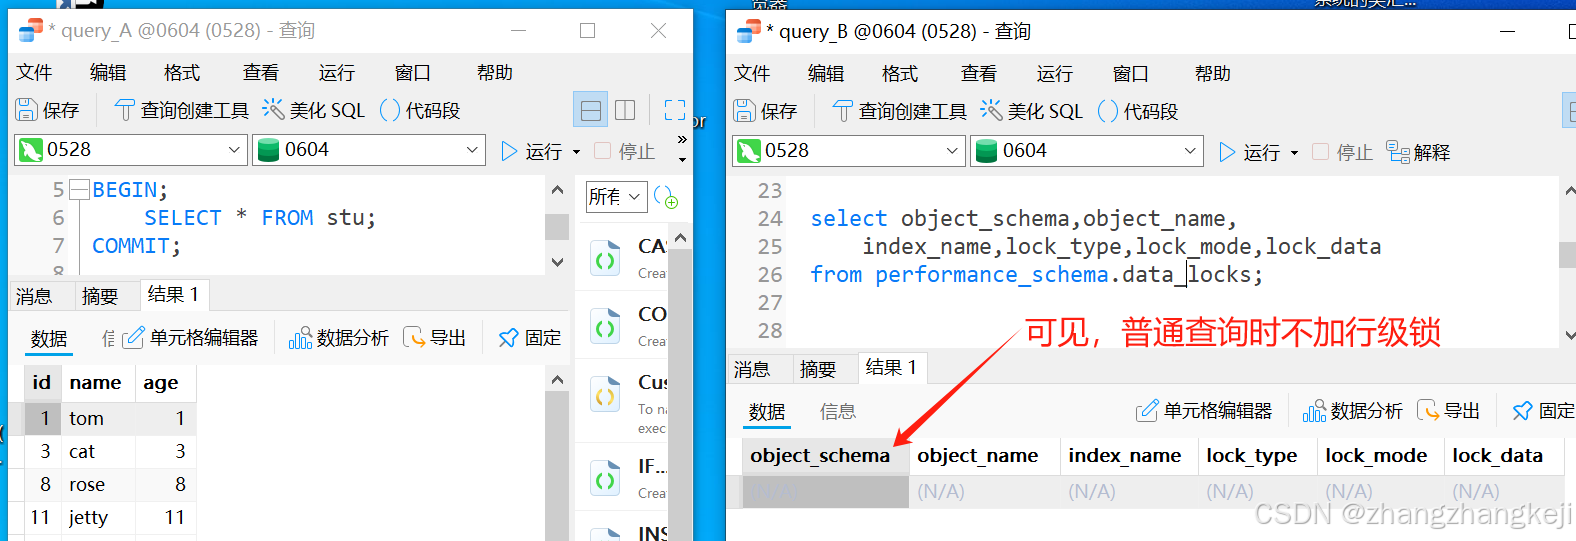Click the query_A editor scrollbar up arrow

pos(557,189)
